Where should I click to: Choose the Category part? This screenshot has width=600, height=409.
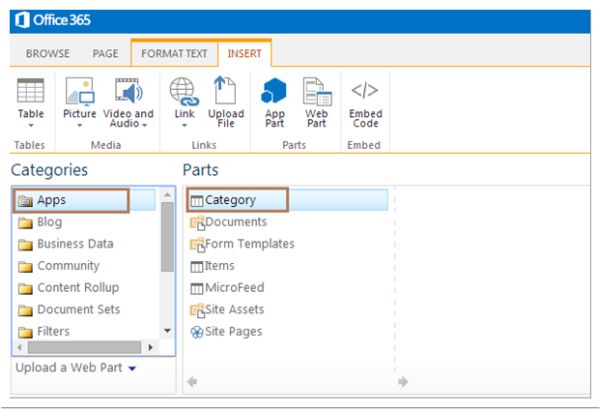coord(230,200)
